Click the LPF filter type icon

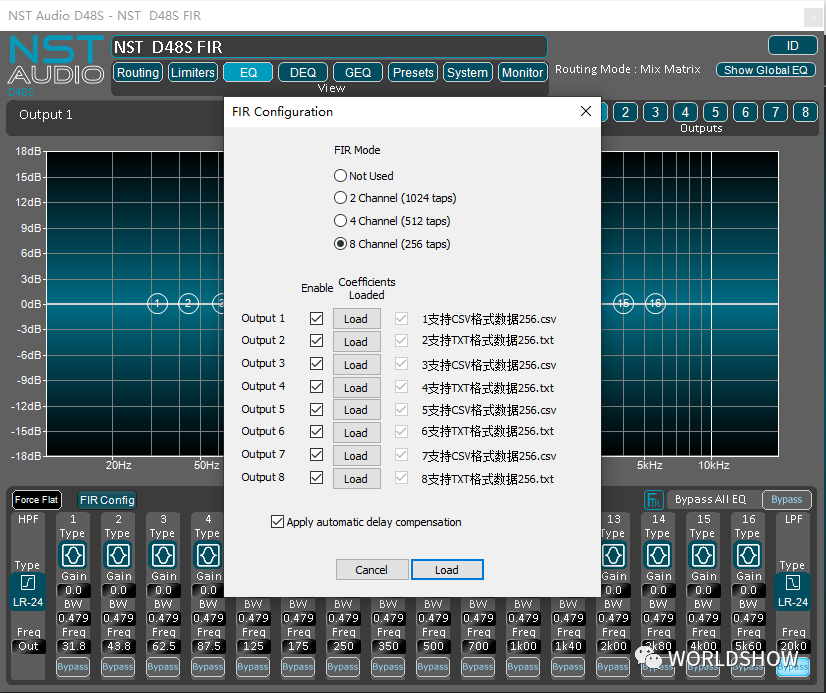pyautogui.click(x=792, y=582)
